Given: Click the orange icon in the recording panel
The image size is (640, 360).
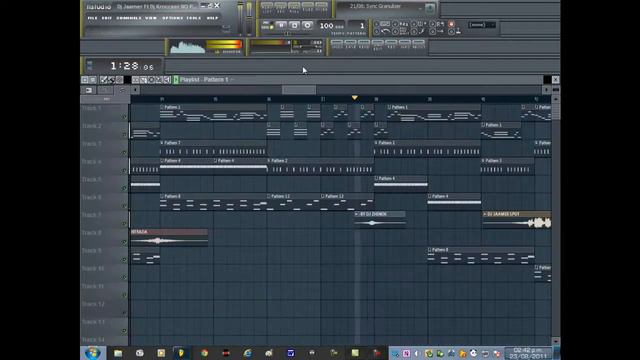Looking at the screenshot, I should pyautogui.click(x=451, y=24).
